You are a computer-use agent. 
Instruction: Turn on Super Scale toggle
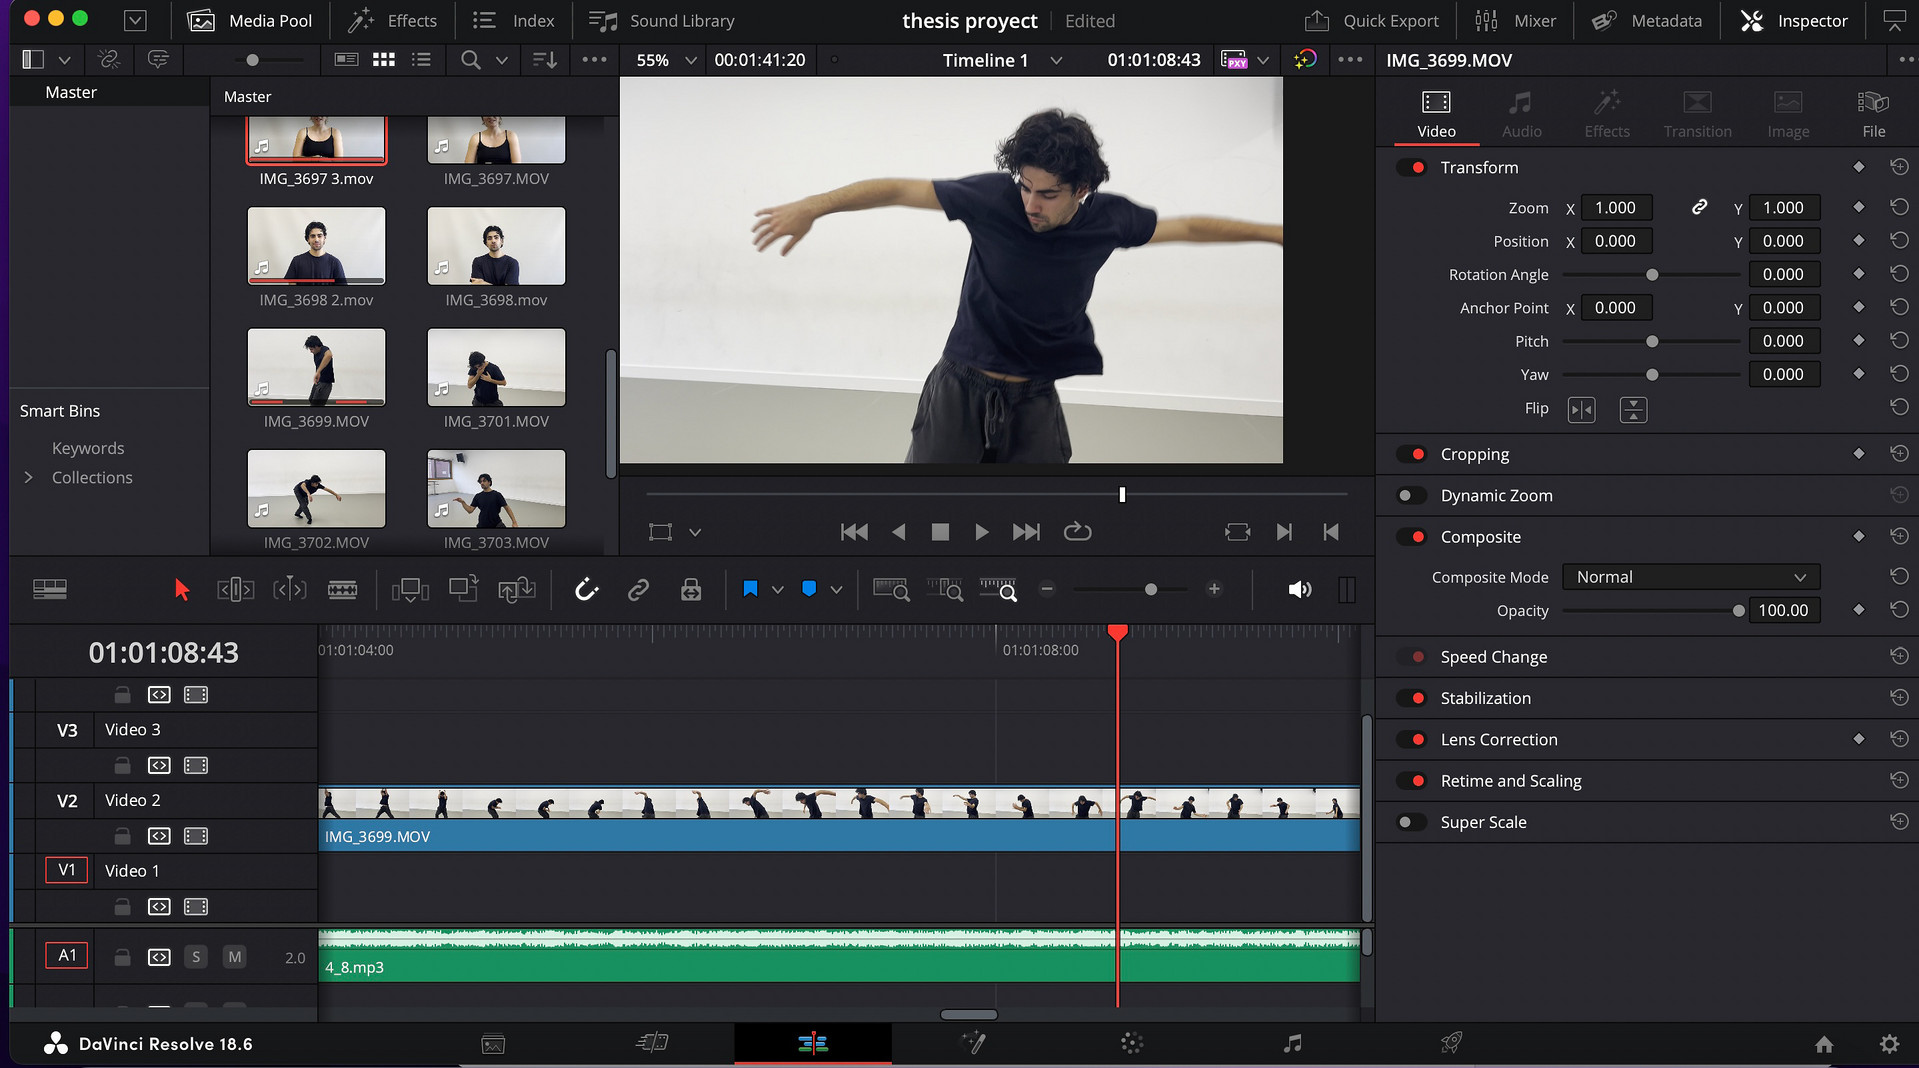[x=1411, y=822]
